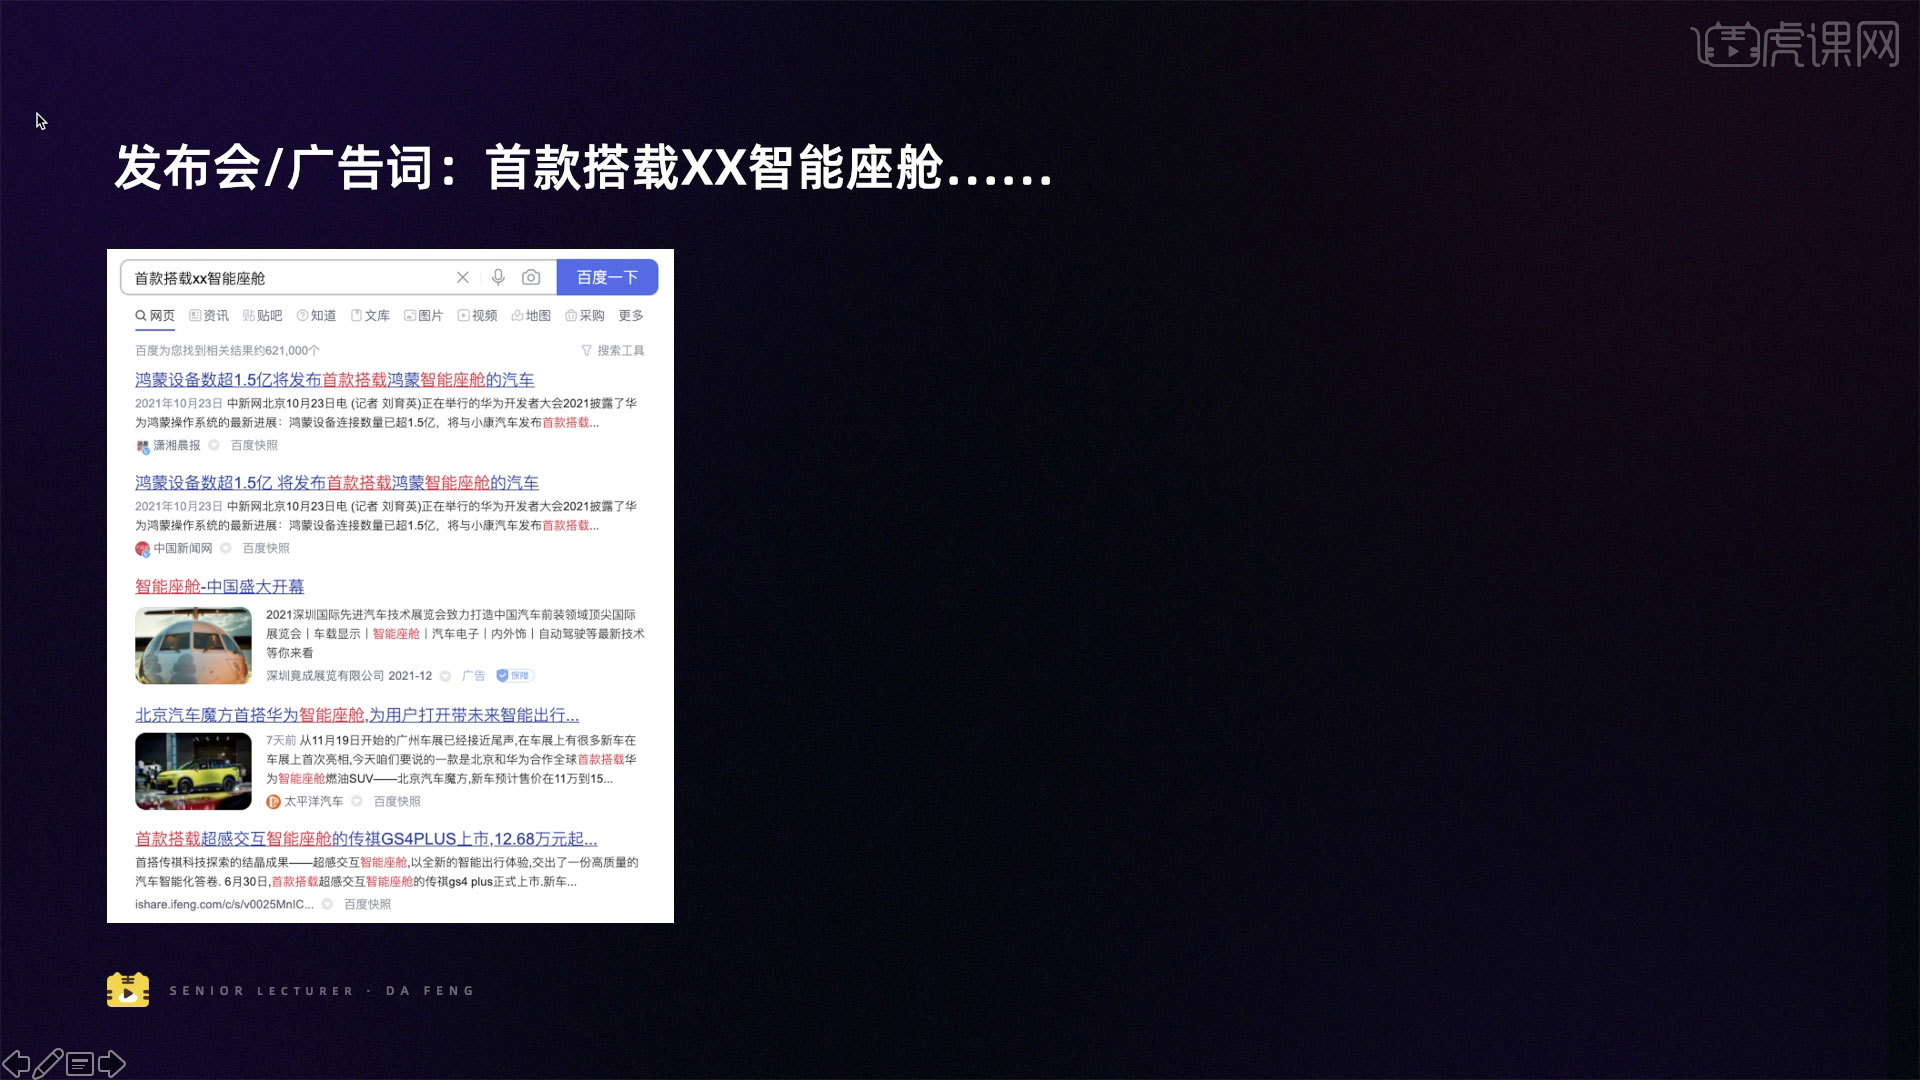Click the 保障 shield badge icon
This screenshot has width=1920, height=1080.
coord(515,676)
